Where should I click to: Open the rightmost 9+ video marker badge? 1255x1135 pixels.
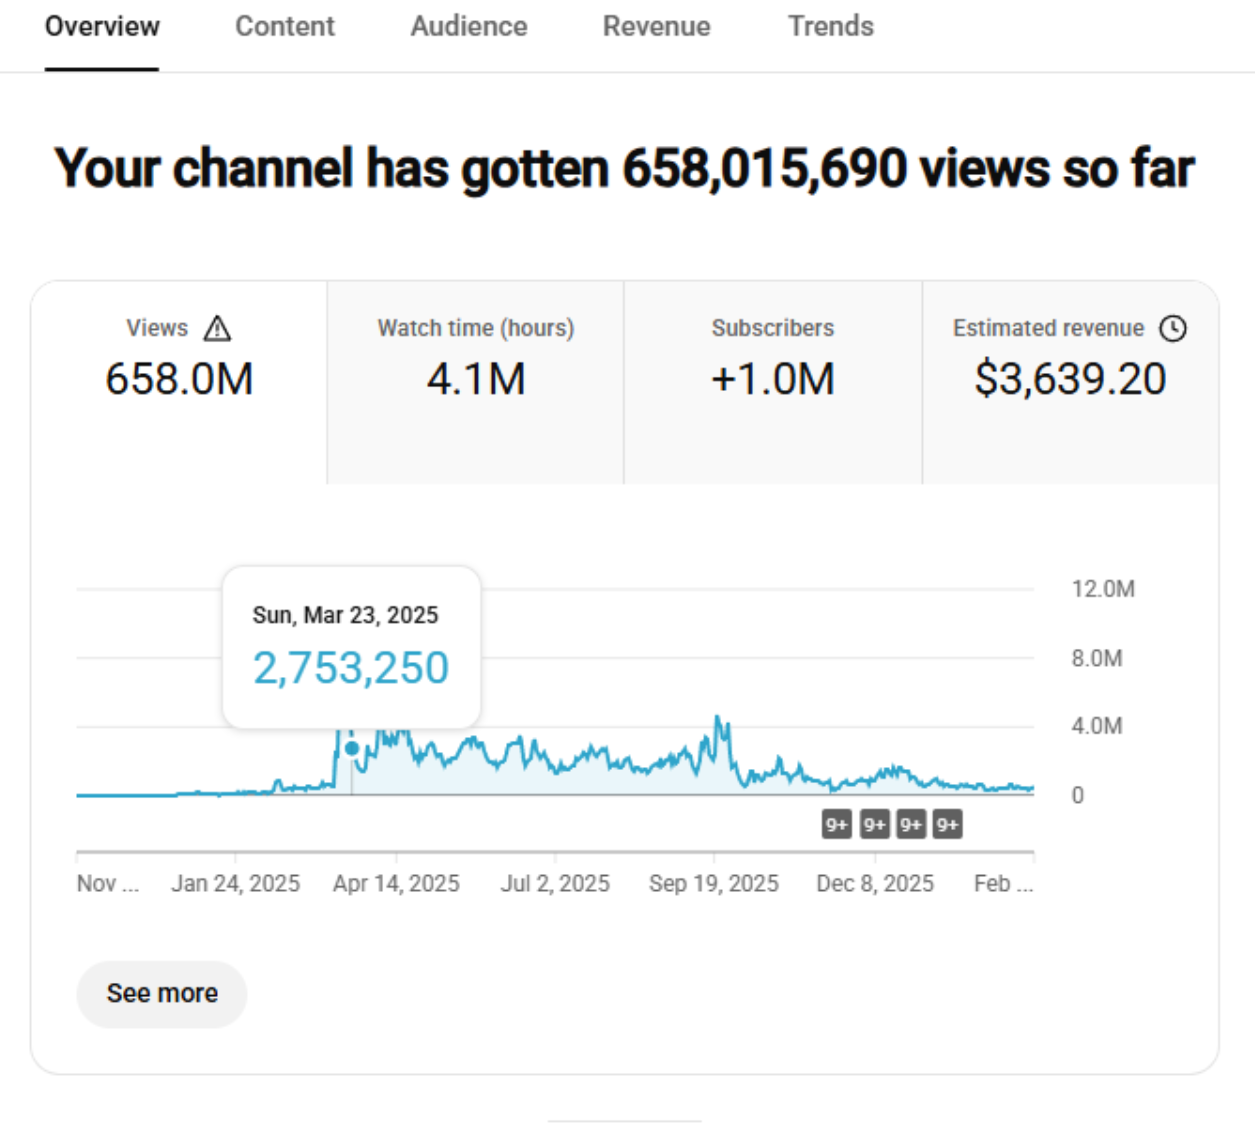tap(947, 825)
